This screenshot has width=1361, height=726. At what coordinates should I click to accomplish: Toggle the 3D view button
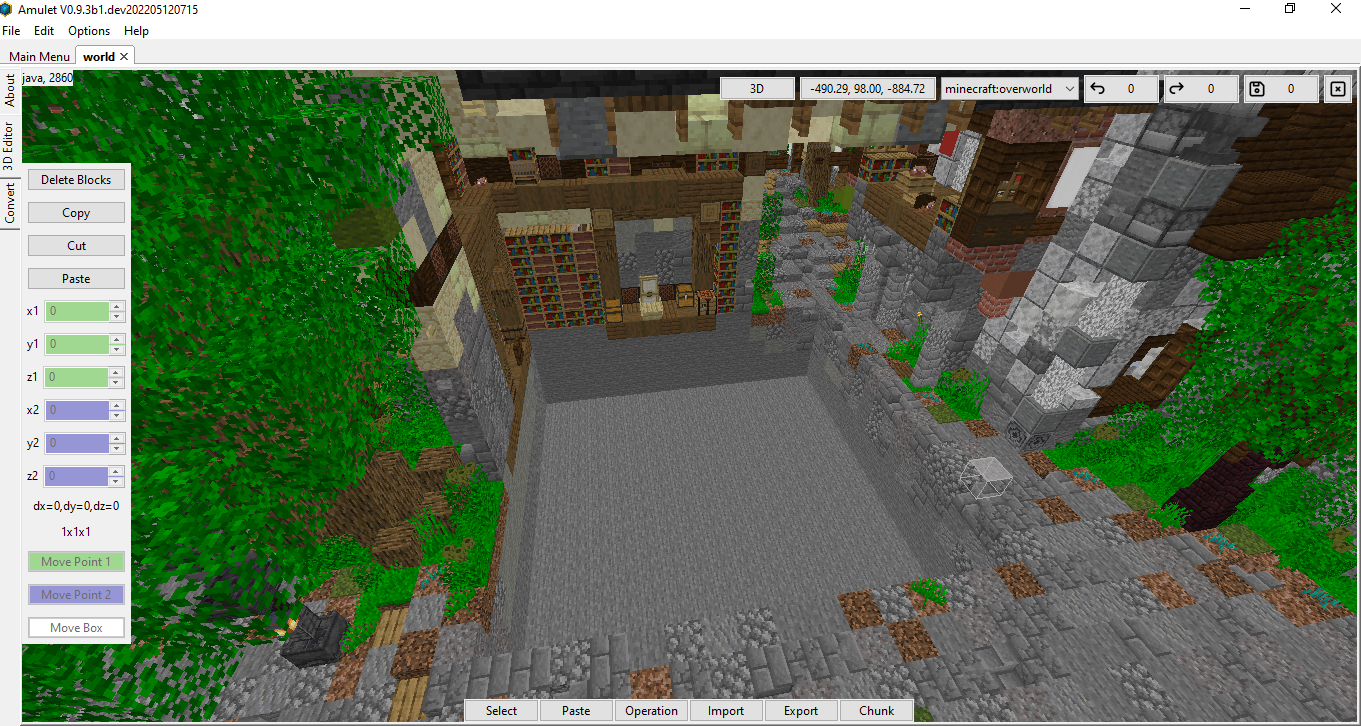pyautogui.click(x=757, y=88)
